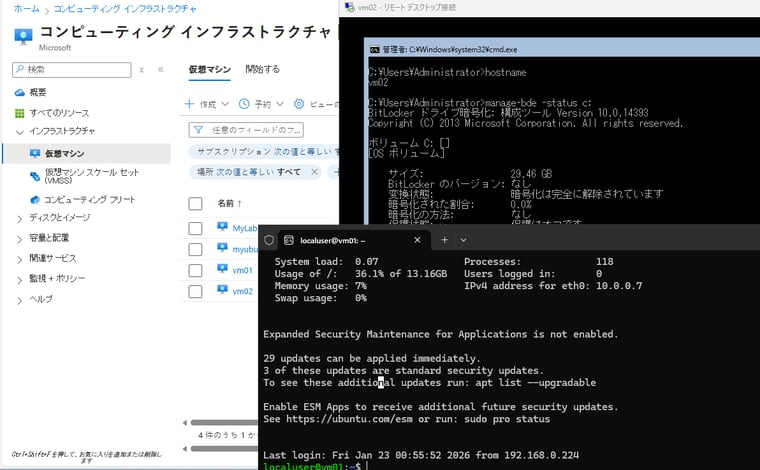Open the terminal profile dropdown chevron
Image resolution: width=760 pixels, height=470 pixels.
coord(463,240)
